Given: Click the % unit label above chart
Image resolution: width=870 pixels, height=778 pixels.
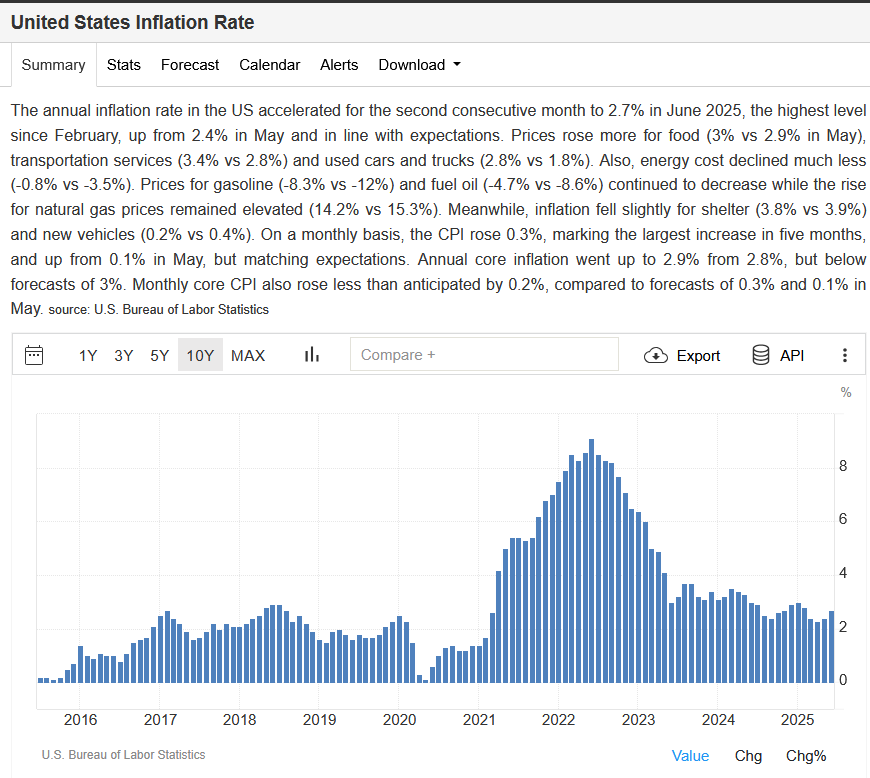Looking at the screenshot, I should pos(846,392).
